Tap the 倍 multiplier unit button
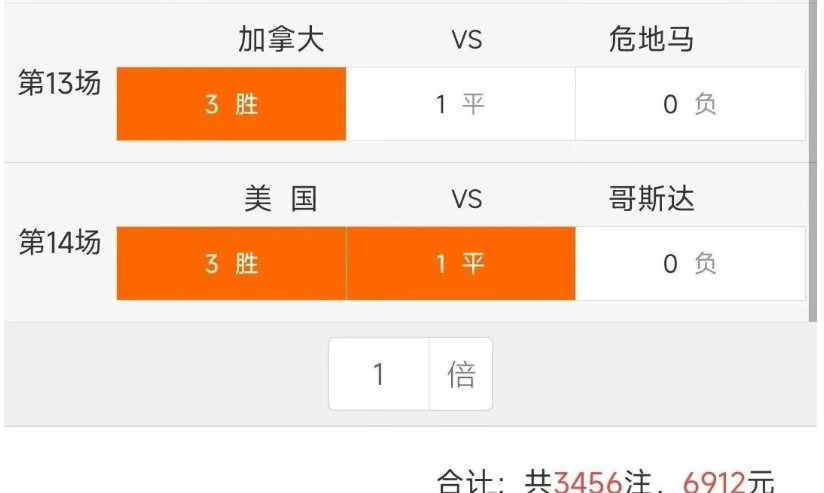The width and height of the screenshot is (824, 493). click(x=461, y=374)
